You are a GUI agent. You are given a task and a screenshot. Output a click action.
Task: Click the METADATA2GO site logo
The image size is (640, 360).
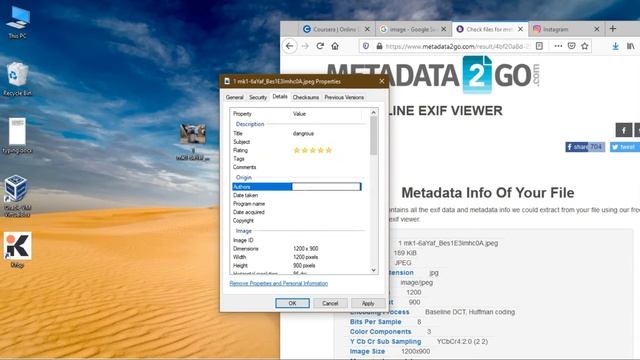[433, 75]
